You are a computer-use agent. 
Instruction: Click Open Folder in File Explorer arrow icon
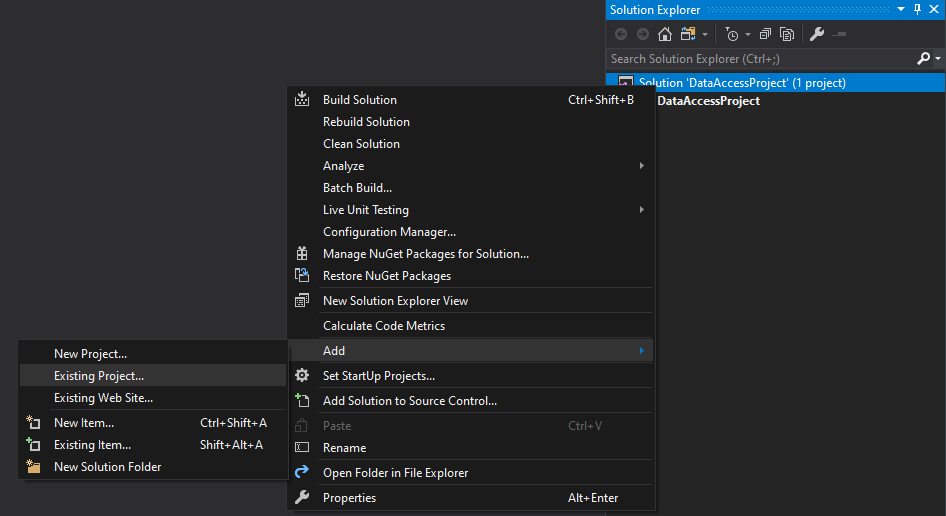click(x=302, y=472)
